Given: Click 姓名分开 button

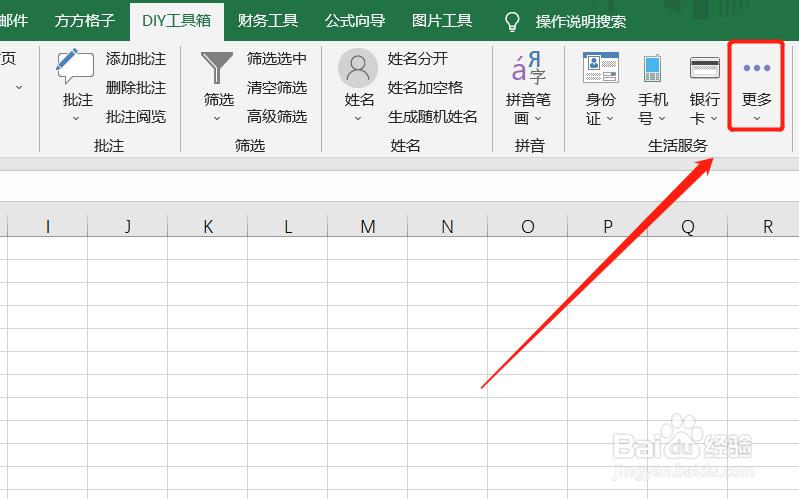Looking at the screenshot, I should [x=417, y=59].
